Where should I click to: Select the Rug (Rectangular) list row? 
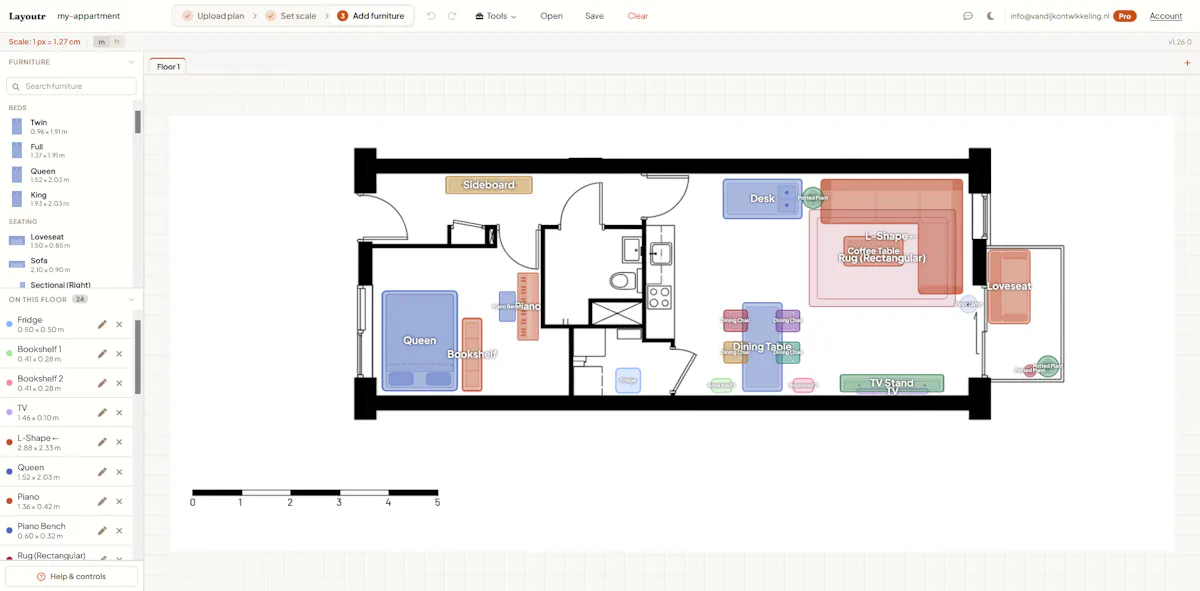(66, 555)
